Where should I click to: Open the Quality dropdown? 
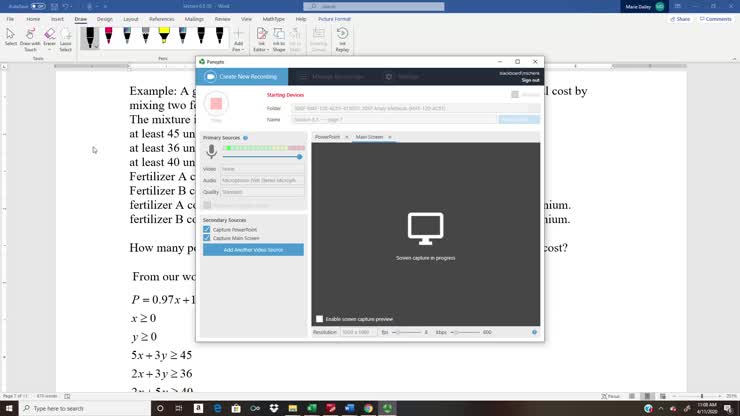point(262,192)
